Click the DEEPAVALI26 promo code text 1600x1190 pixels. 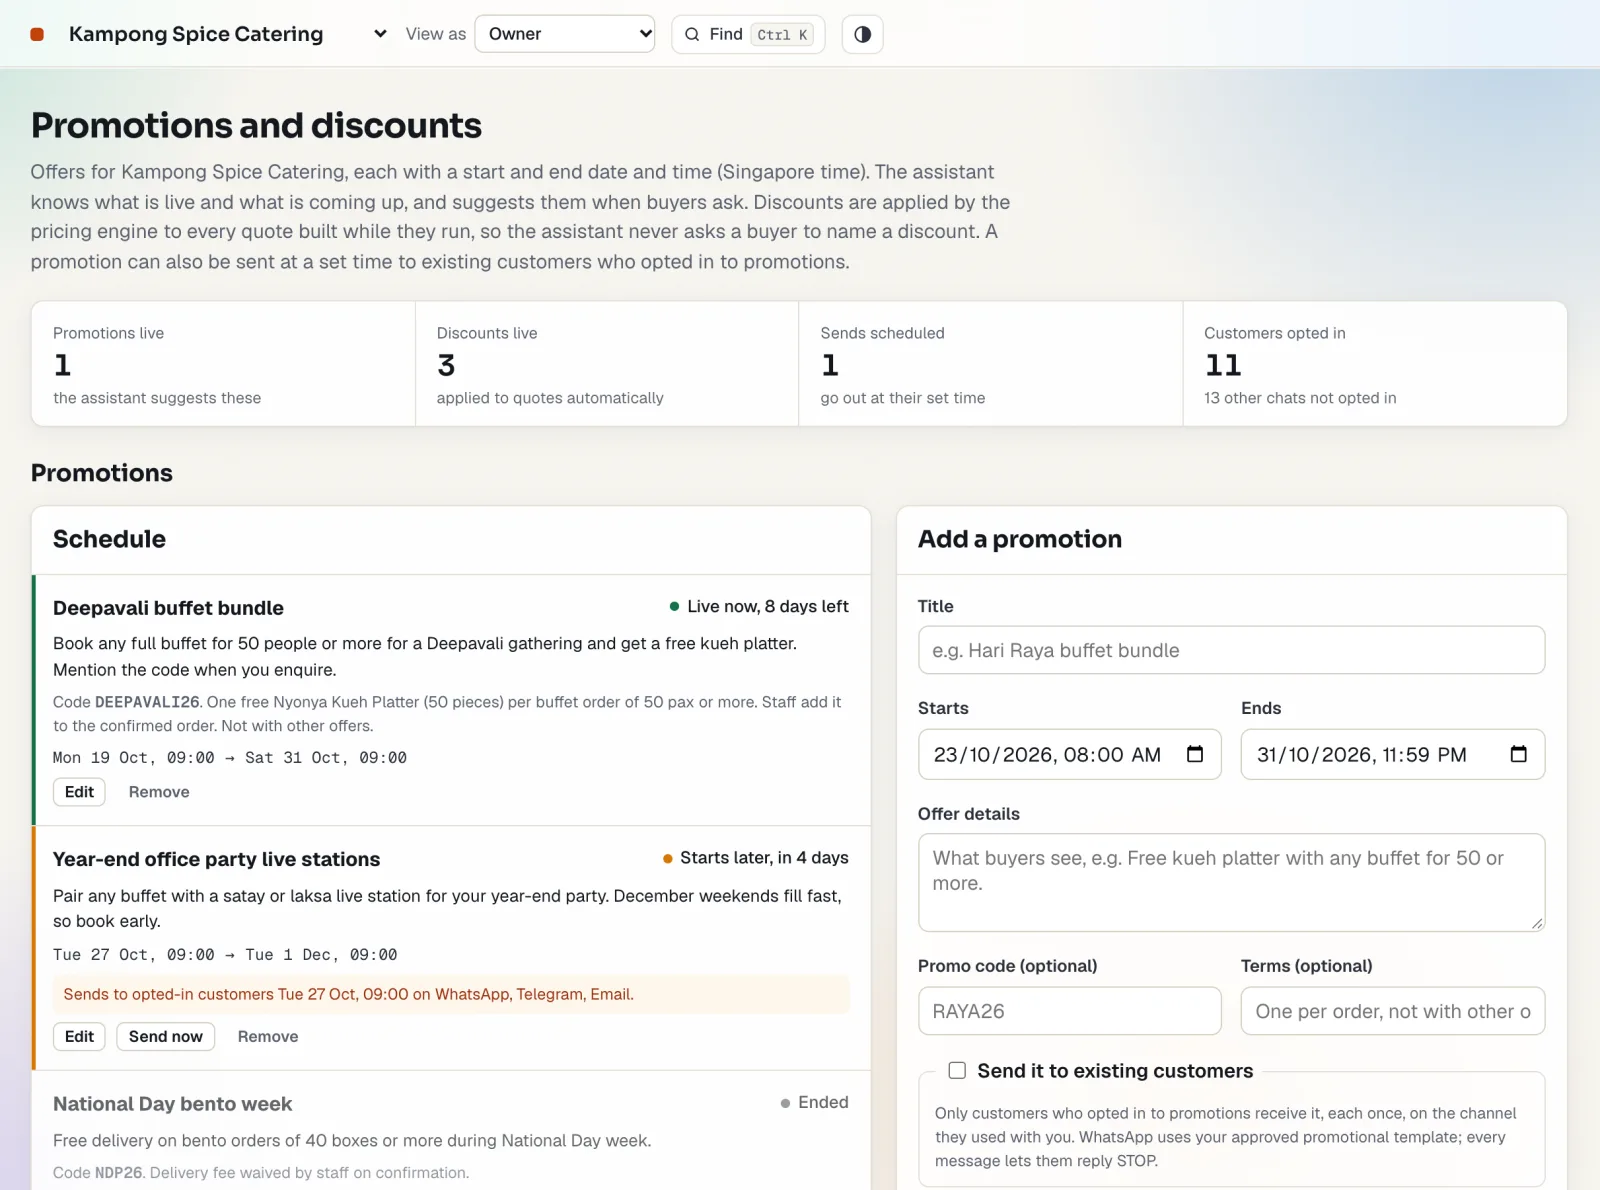click(x=147, y=702)
